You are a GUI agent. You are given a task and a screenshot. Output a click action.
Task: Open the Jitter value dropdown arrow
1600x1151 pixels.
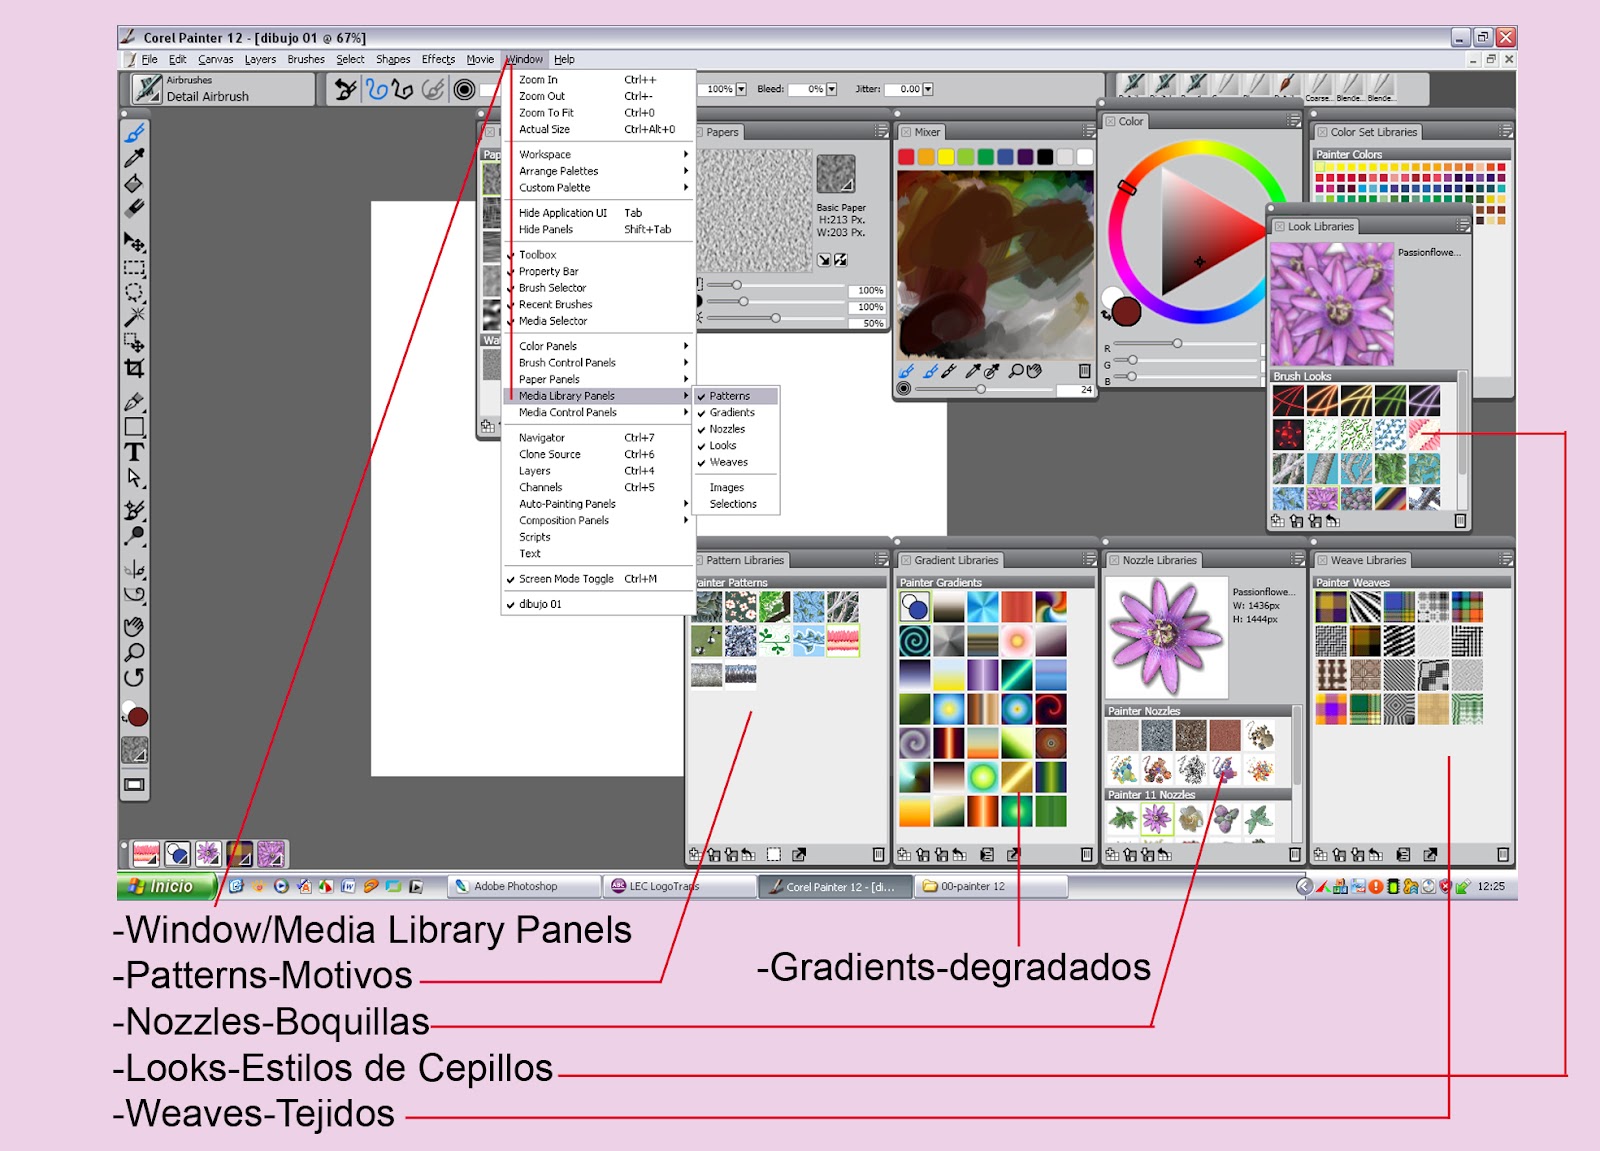pos(928,89)
